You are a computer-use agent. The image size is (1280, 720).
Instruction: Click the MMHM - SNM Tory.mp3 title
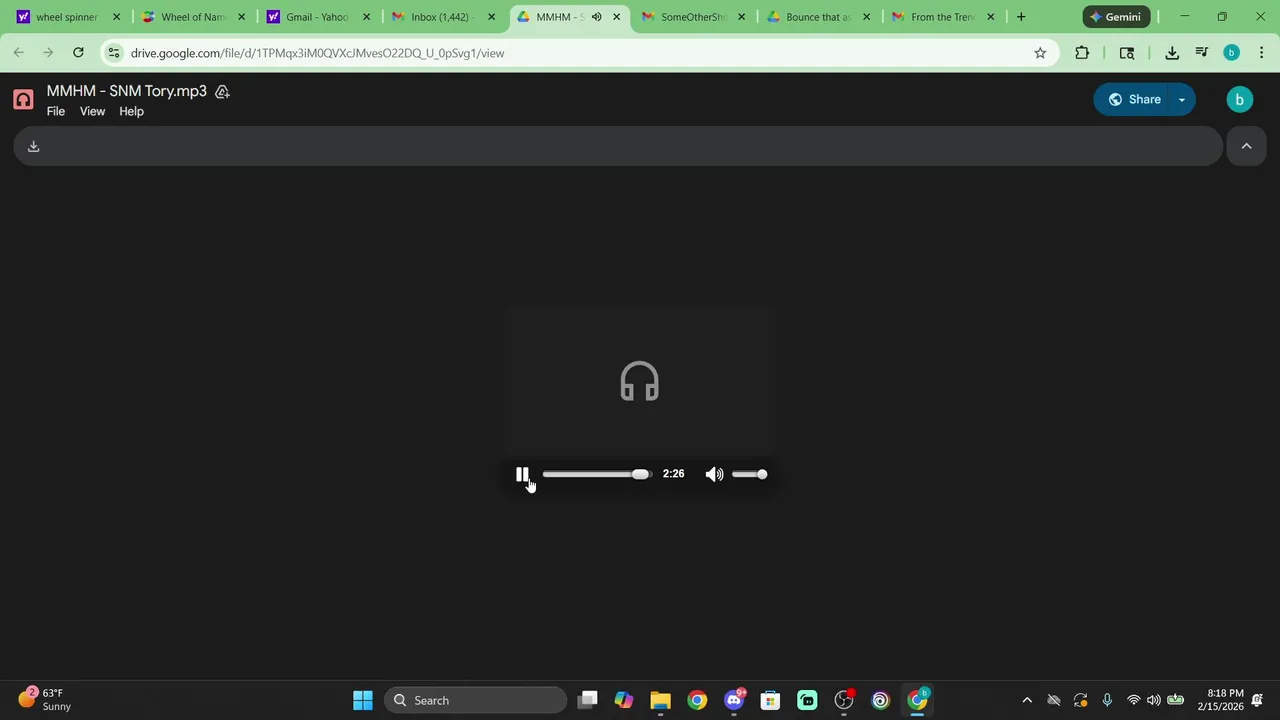click(x=127, y=91)
